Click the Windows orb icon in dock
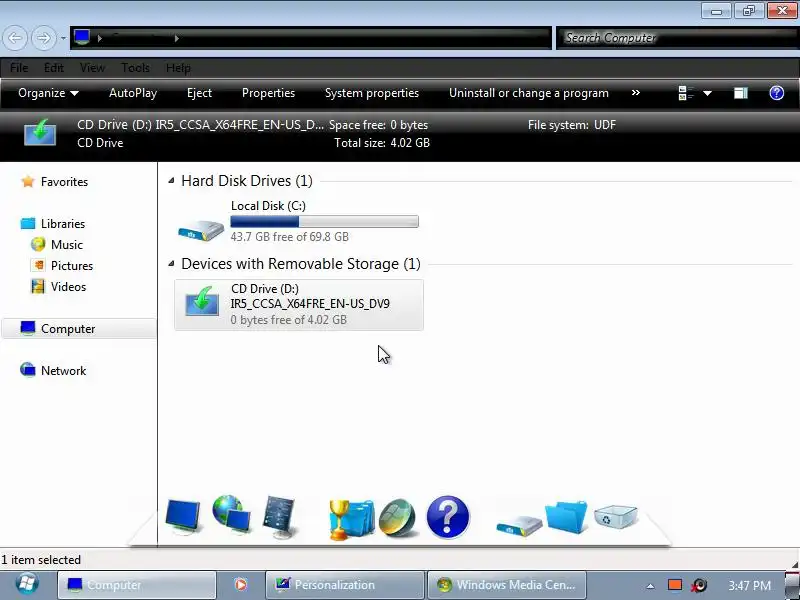Viewport: 800px width, 600px height. 398,518
